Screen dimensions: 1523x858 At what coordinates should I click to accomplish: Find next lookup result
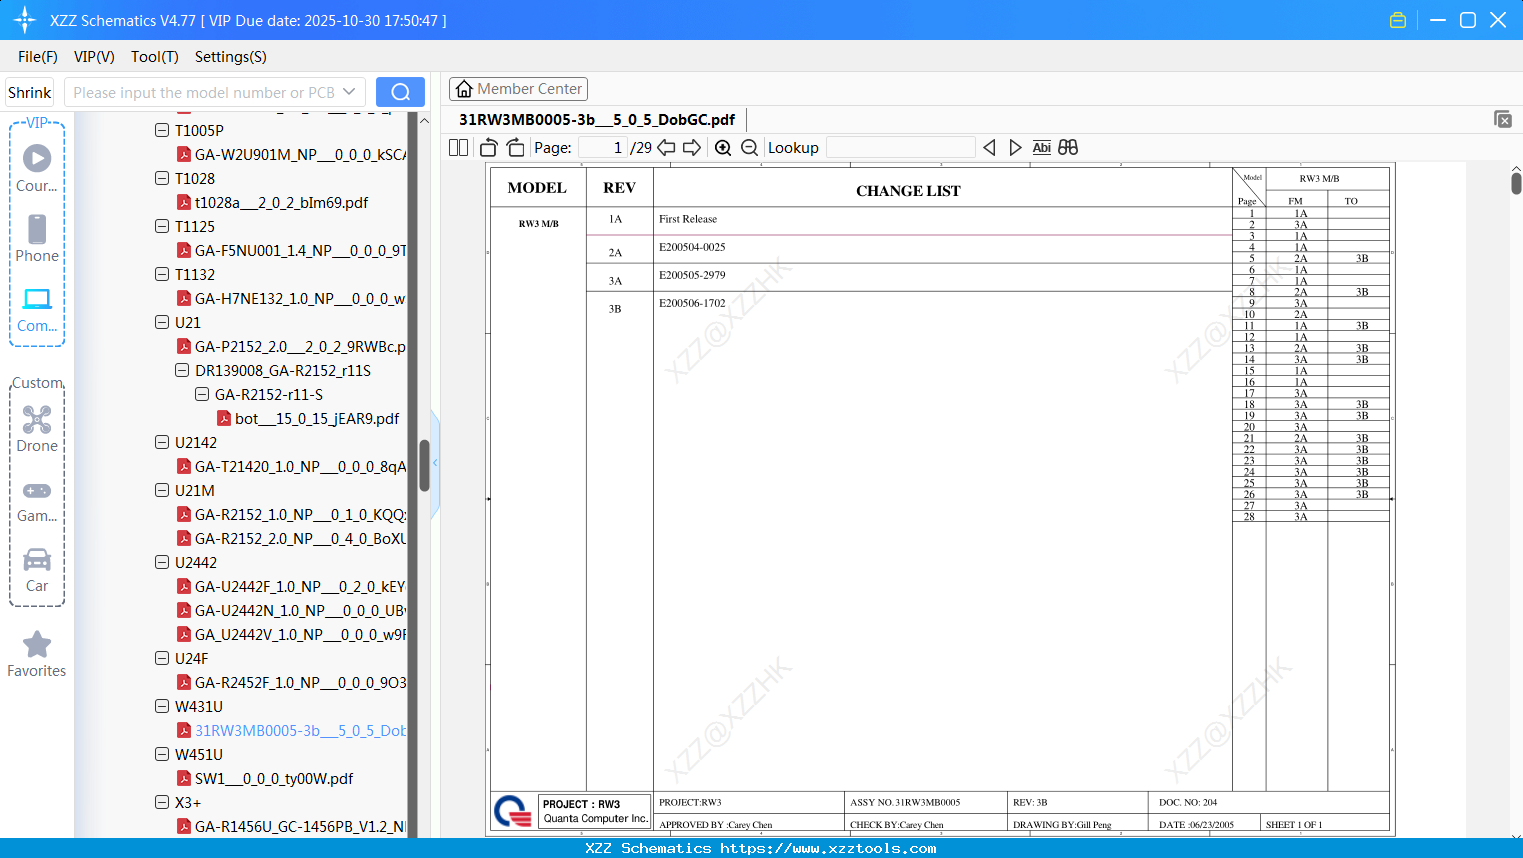coord(1015,148)
